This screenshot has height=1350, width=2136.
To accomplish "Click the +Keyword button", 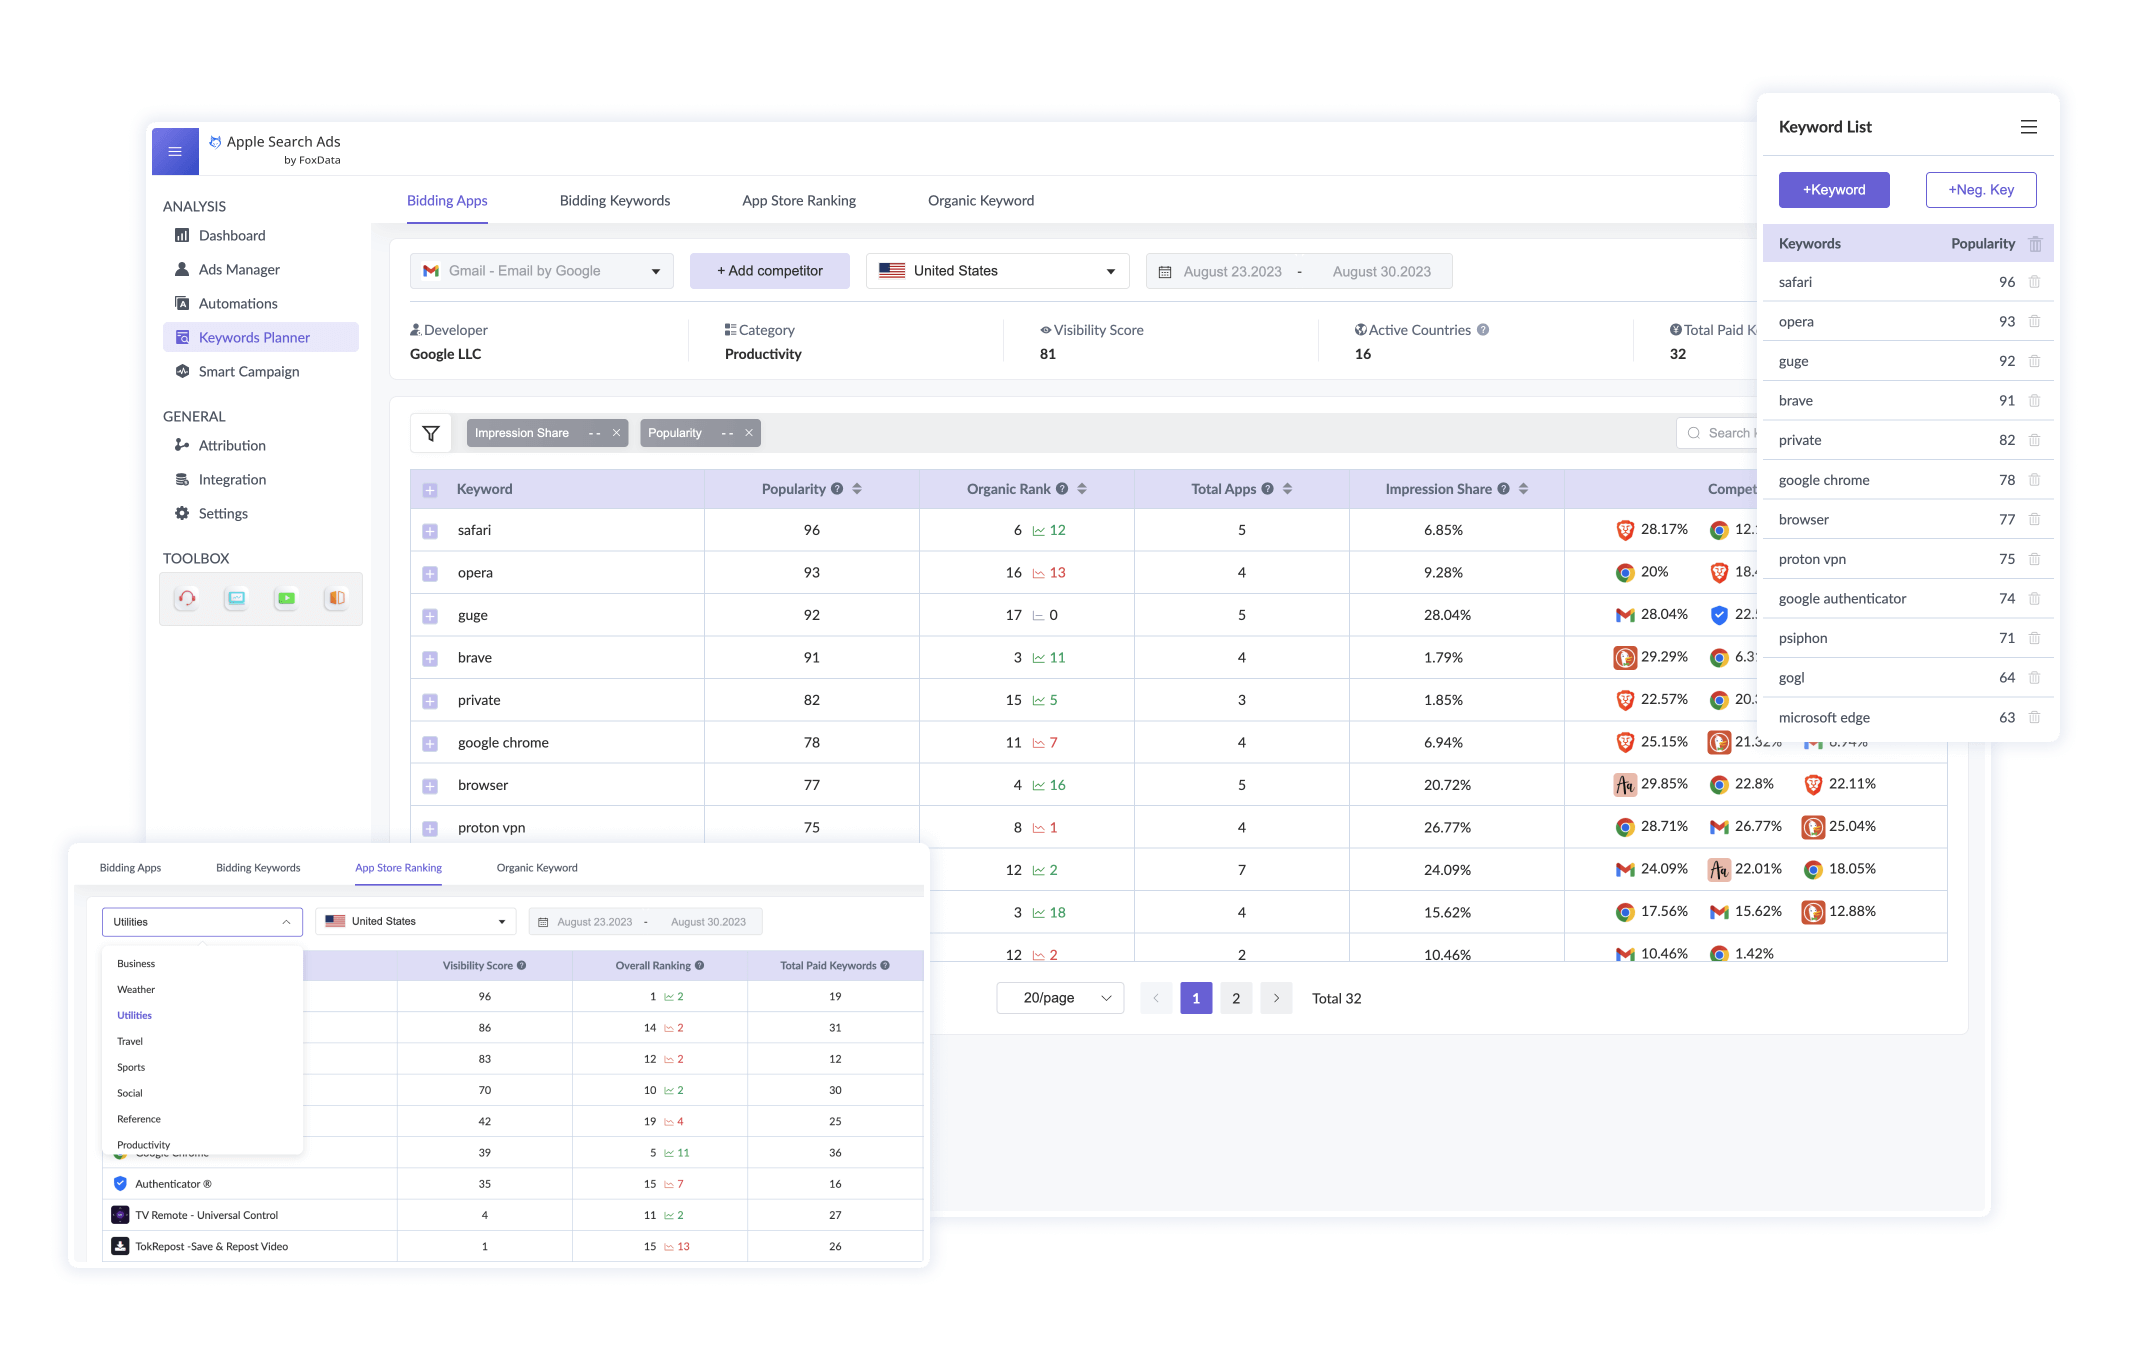I will [x=1833, y=190].
